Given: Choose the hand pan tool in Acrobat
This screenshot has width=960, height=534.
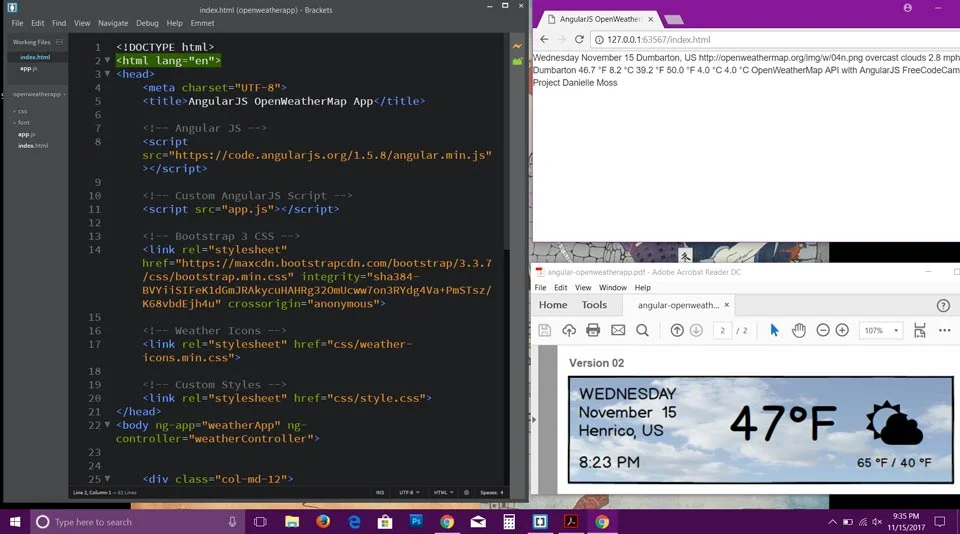Looking at the screenshot, I should point(798,330).
